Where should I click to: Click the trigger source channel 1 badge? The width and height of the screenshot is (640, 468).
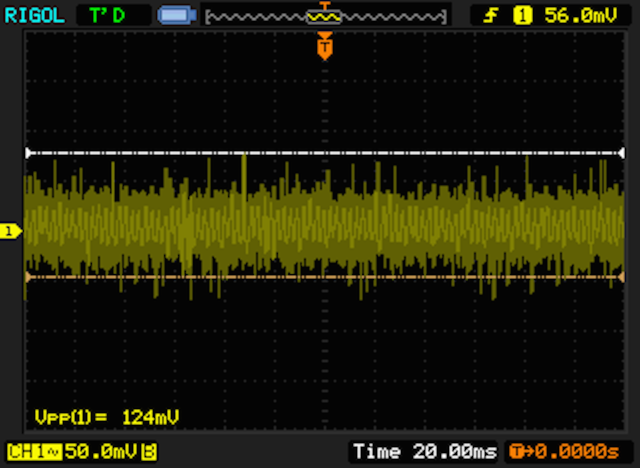(x=522, y=16)
